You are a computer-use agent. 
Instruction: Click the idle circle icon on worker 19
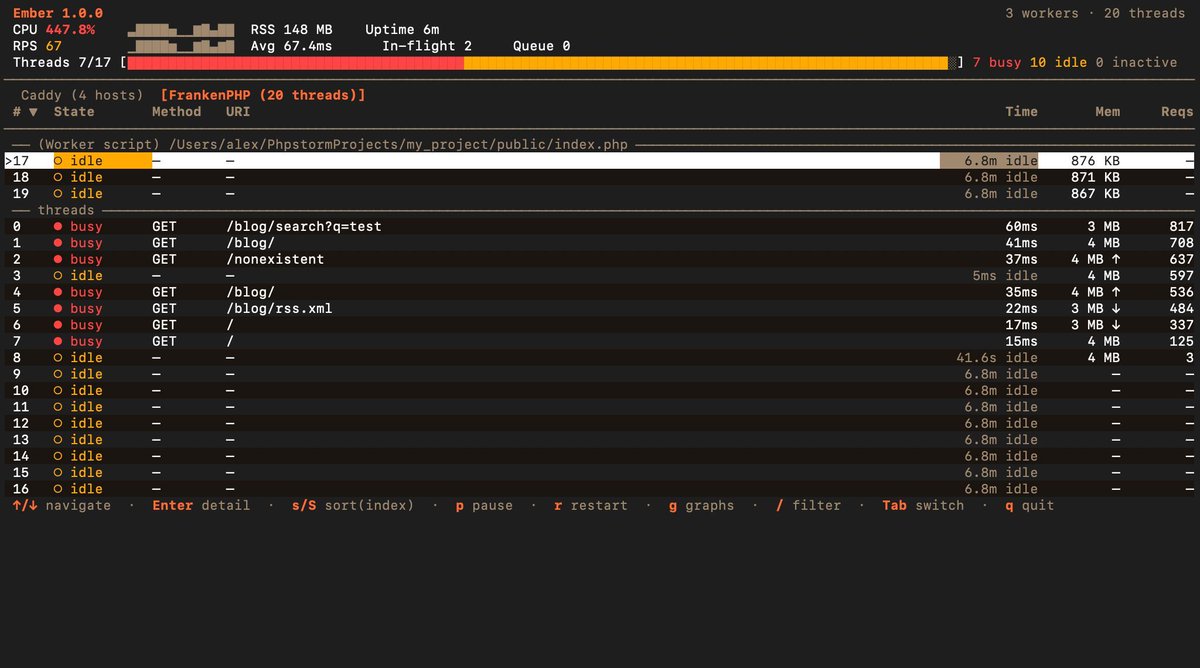pyautogui.click(x=58, y=194)
